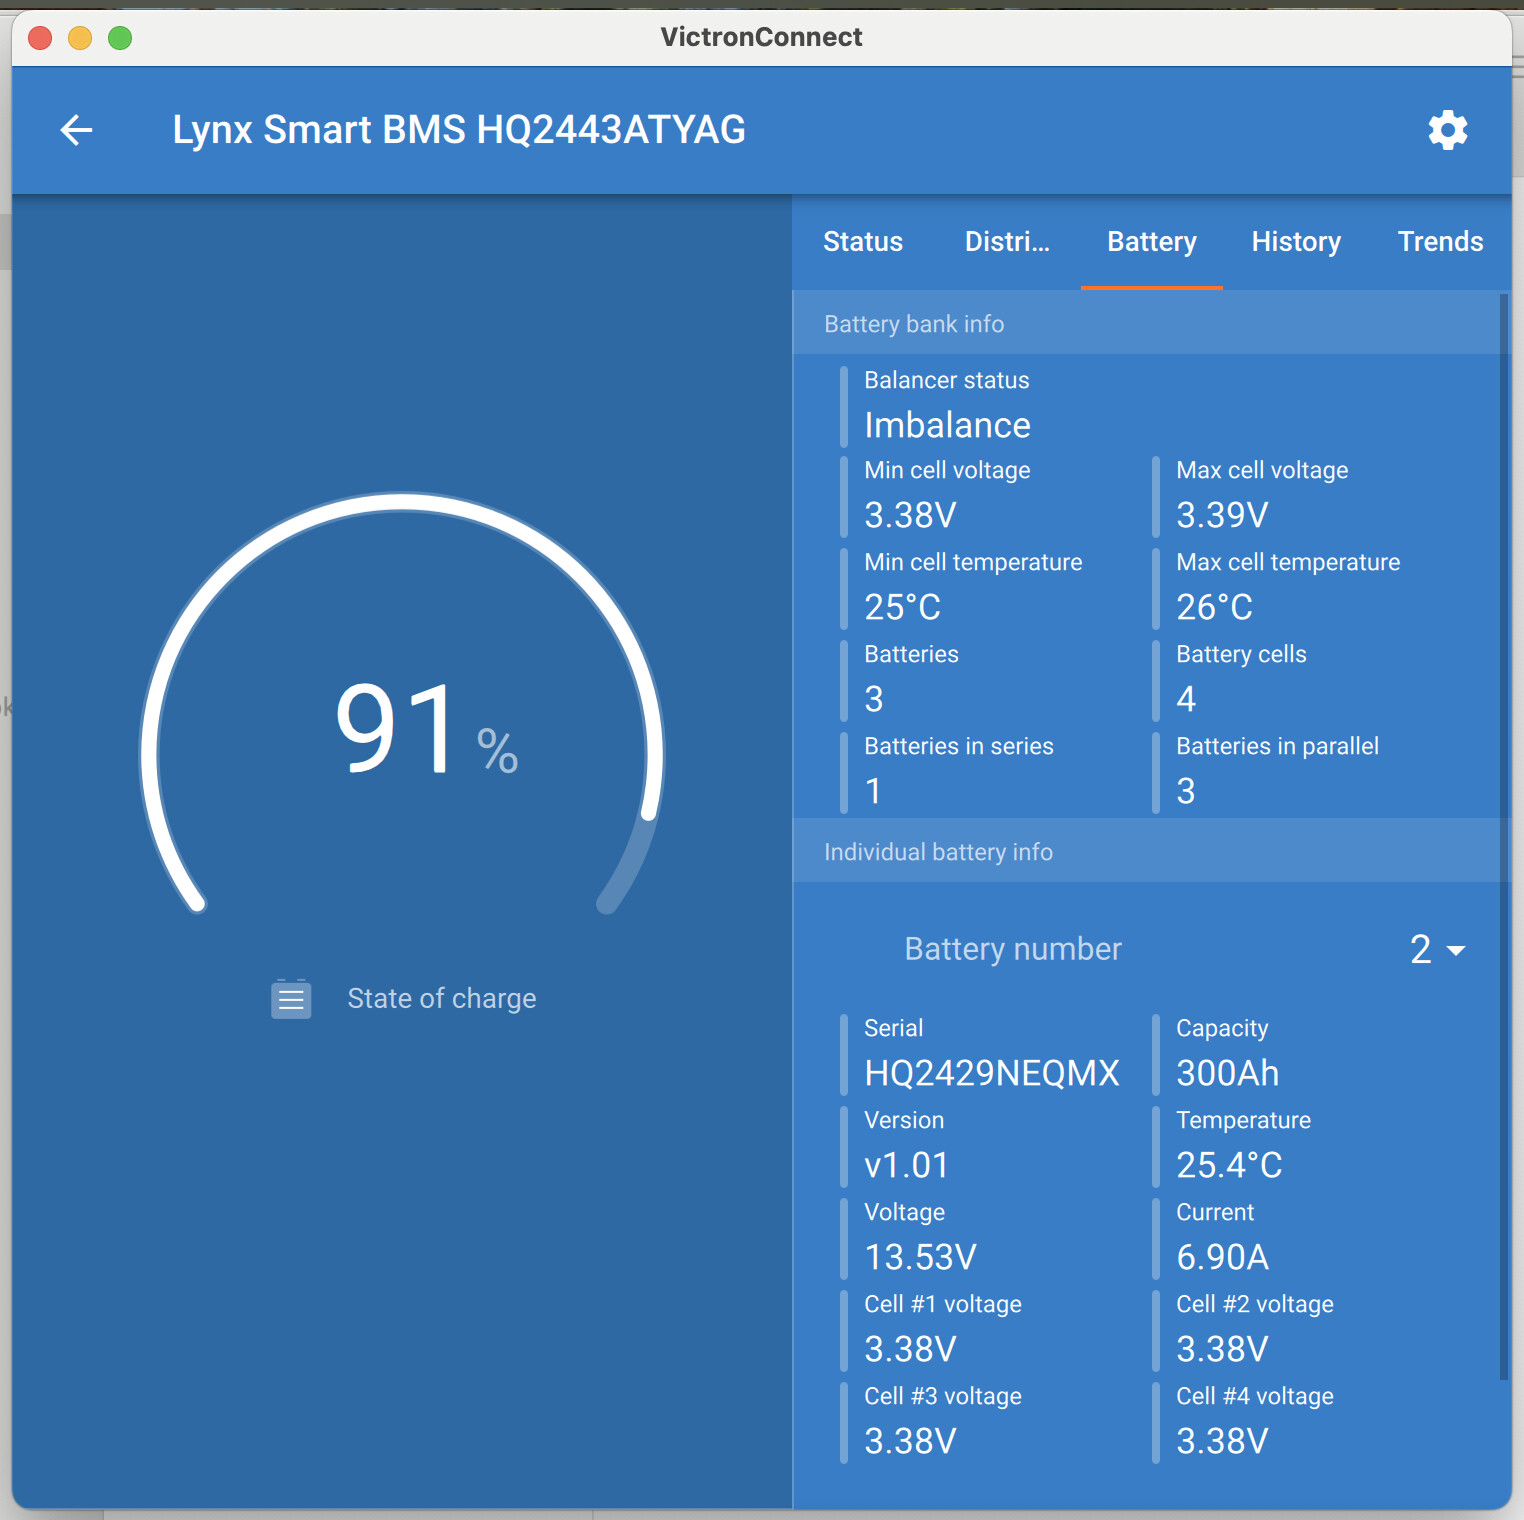Open the Distri... tab
The width and height of the screenshot is (1524, 1520).
click(1007, 242)
